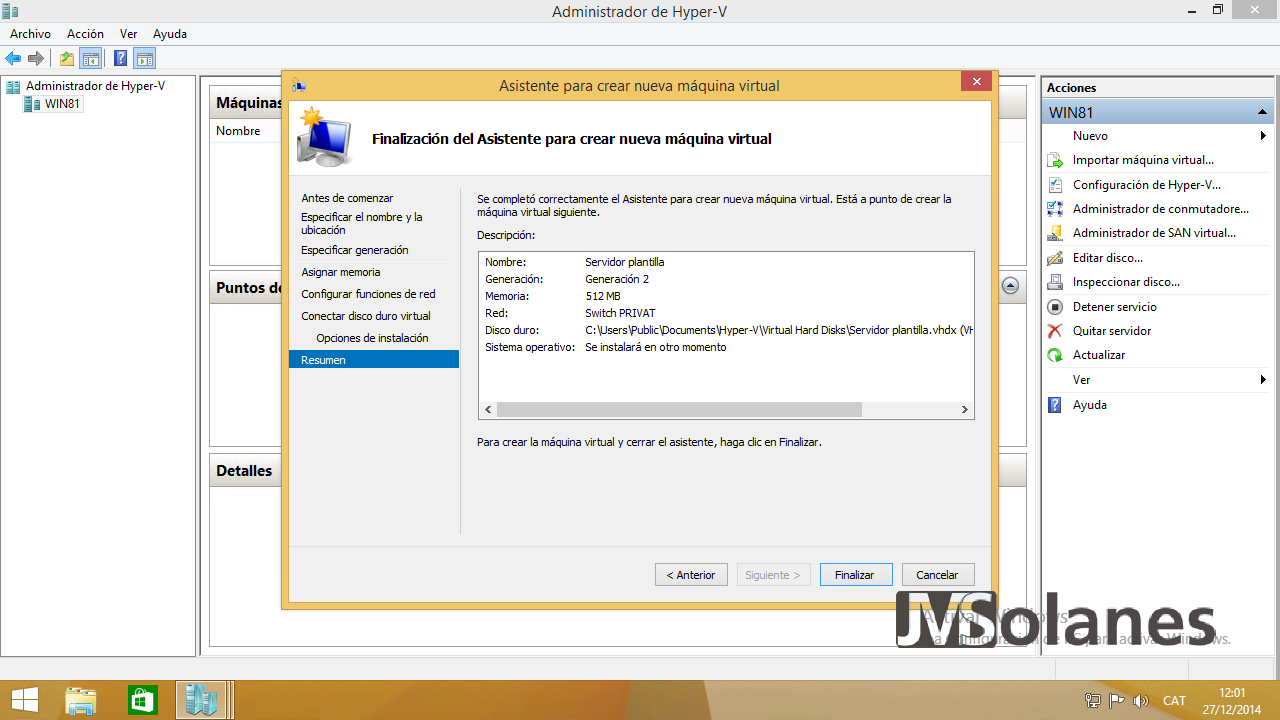Collapse the WIN81 actions section arrow
The image size is (1280, 720).
coord(1262,112)
